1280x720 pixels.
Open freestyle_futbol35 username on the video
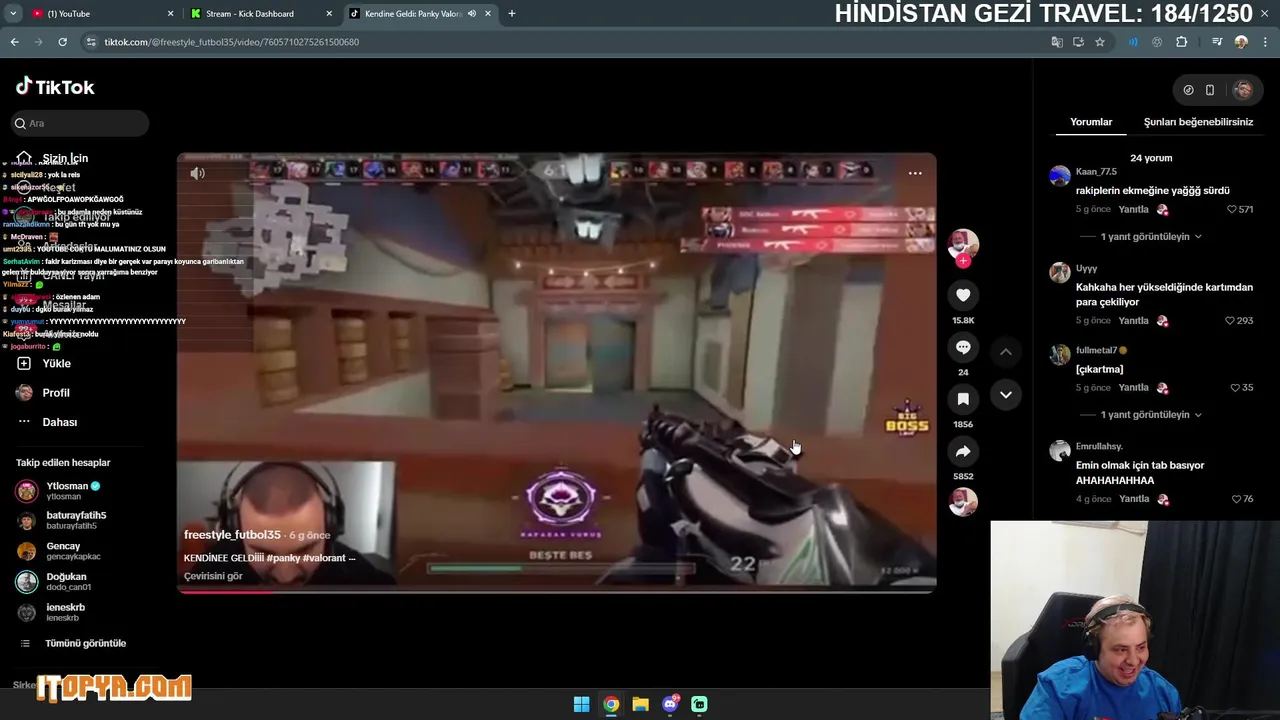point(232,535)
